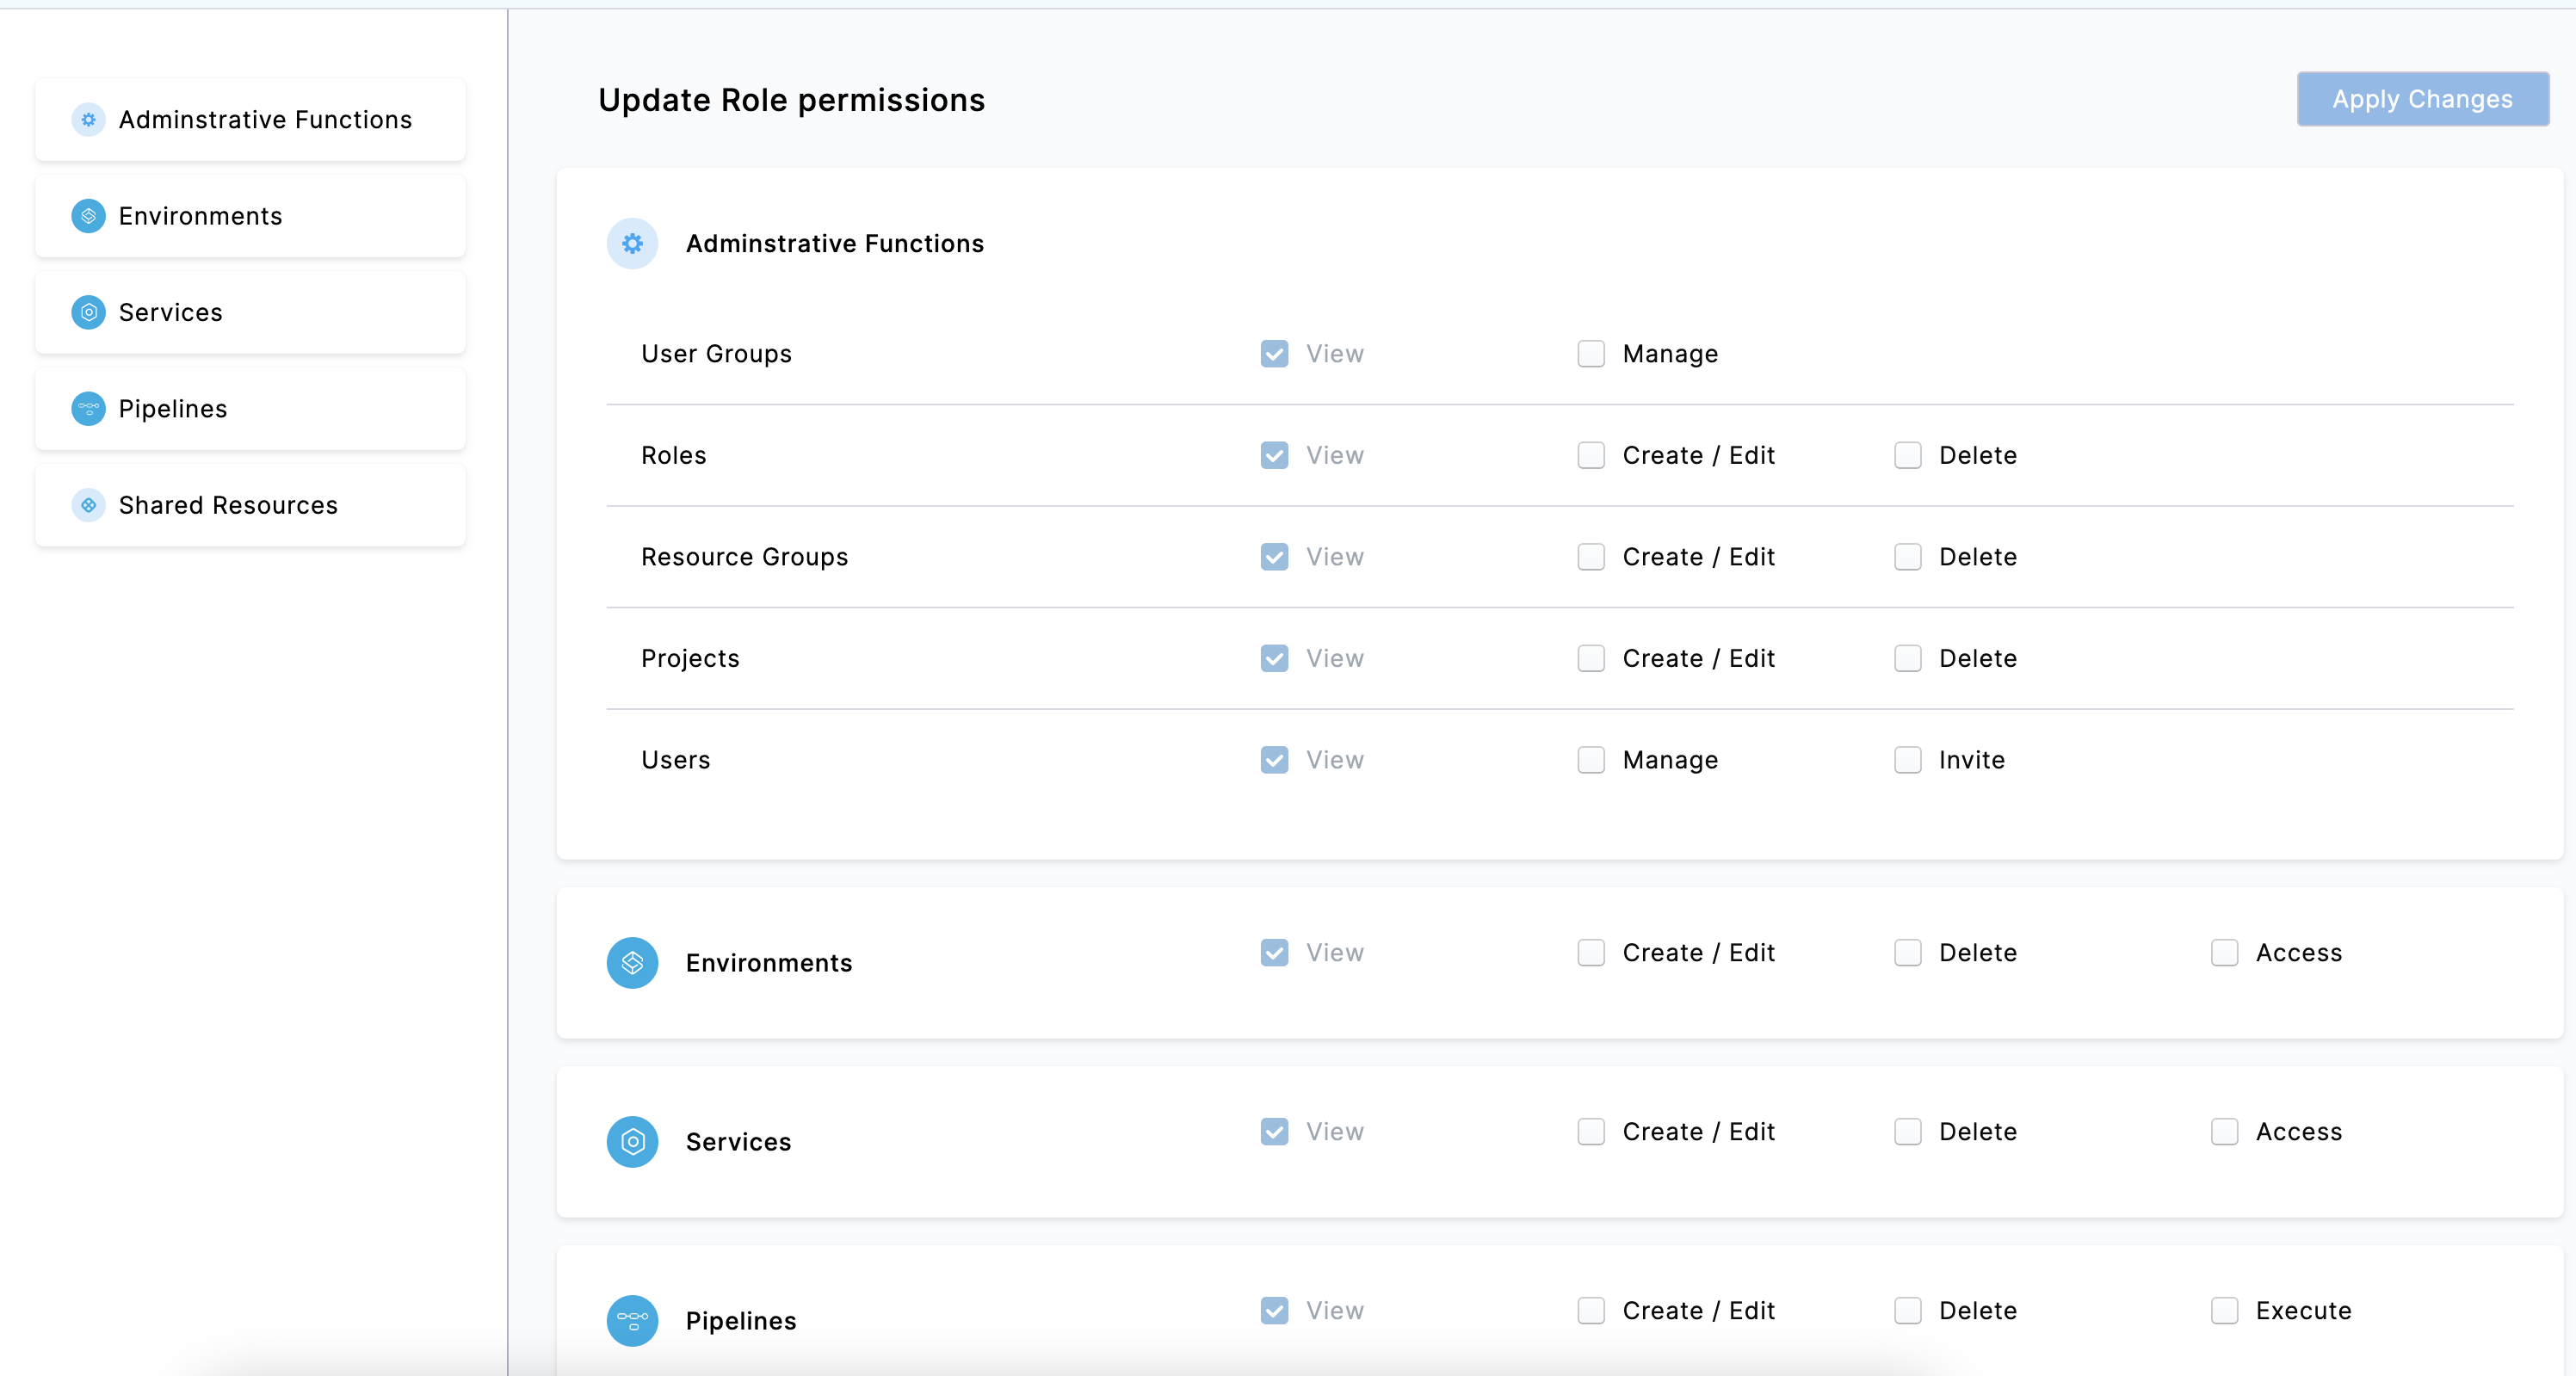The height and width of the screenshot is (1376, 2576).
Task: Toggle View checkbox for Projects
Action: pyautogui.click(x=1274, y=658)
